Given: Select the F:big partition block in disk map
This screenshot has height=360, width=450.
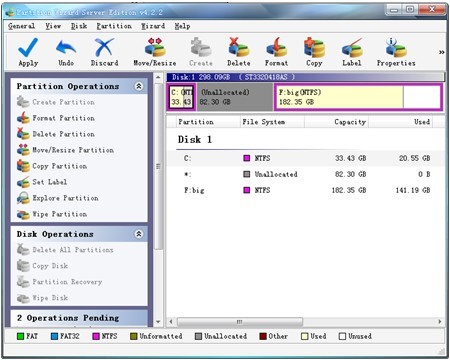Looking at the screenshot, I should pyautogui.click(x=358, y=97).
